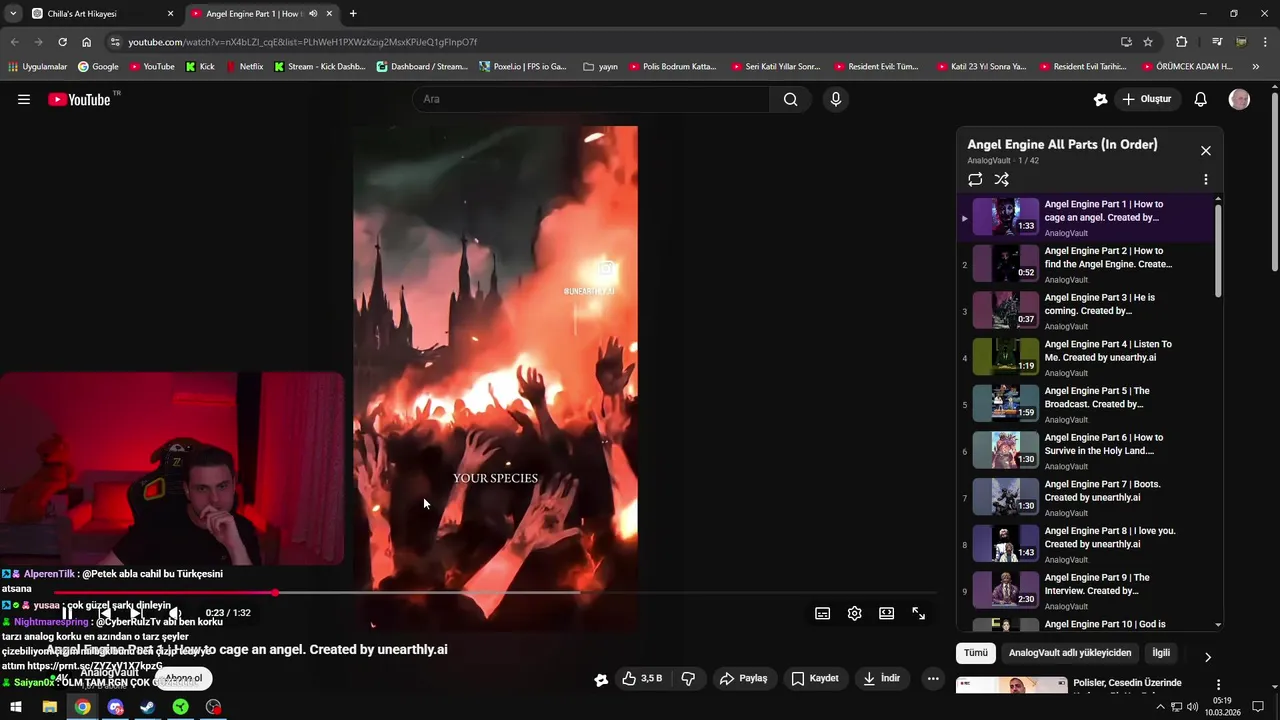Viewport: 1280px width, 720px height.
Task: Go to the YouTube home logo
Action: point(79,99)
